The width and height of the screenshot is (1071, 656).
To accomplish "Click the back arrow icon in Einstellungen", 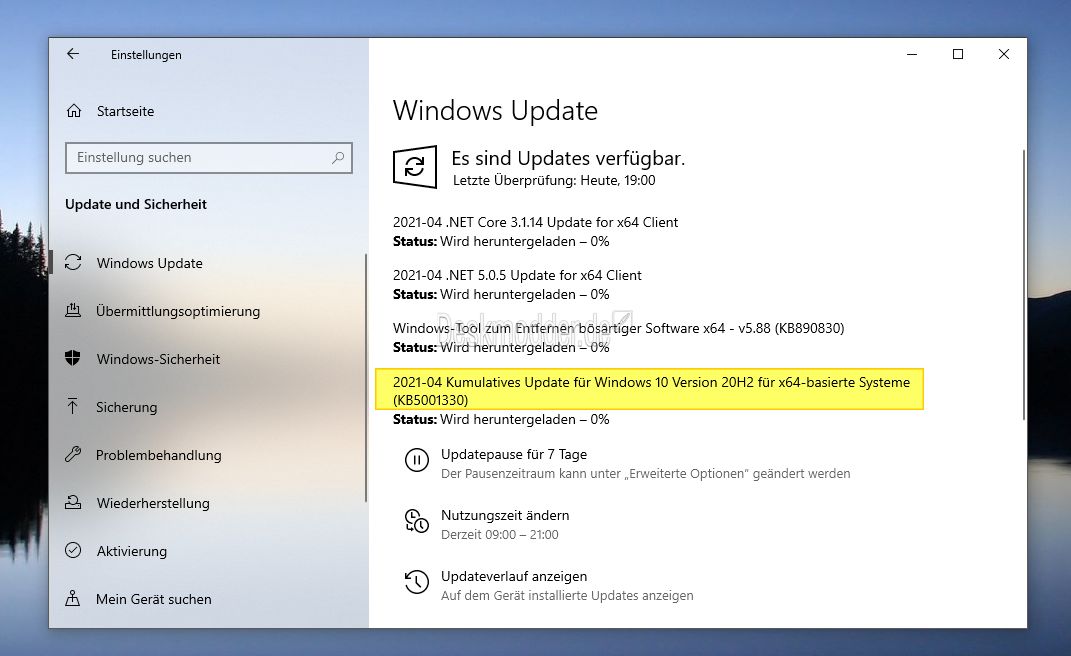I will tap(73, 54).
